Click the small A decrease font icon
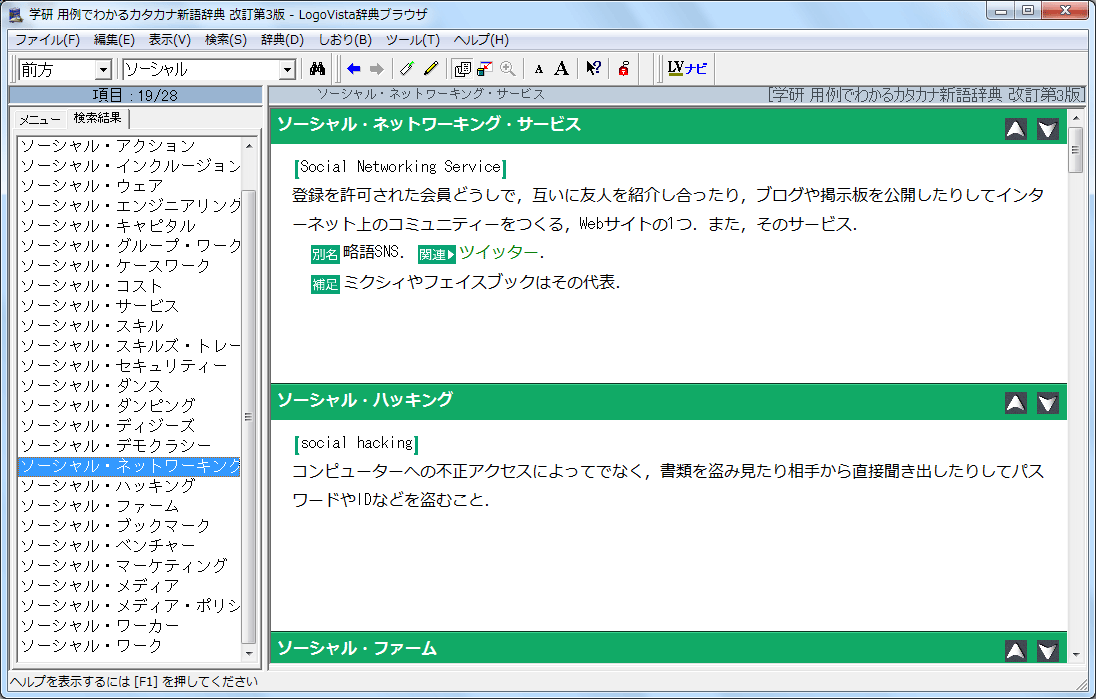This screenshot has height=699, width=1096. tap(539, 69)
